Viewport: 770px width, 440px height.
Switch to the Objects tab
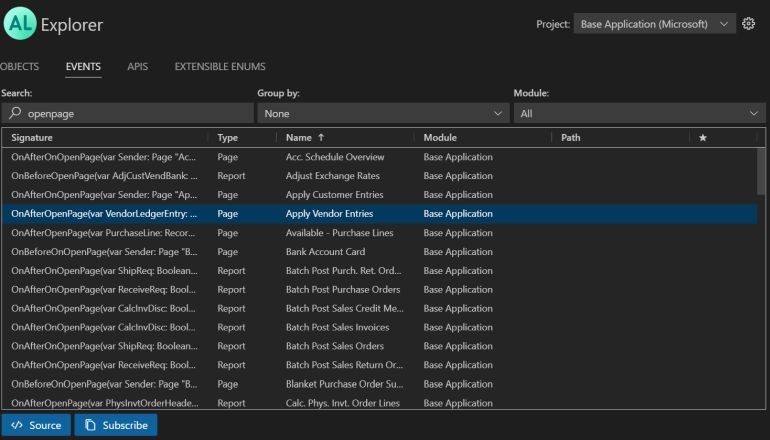pos(19,67)
